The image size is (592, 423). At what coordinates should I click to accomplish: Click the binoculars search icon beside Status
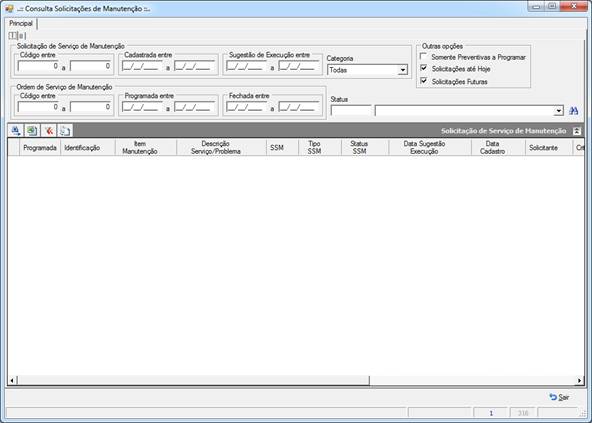point(574,111)
